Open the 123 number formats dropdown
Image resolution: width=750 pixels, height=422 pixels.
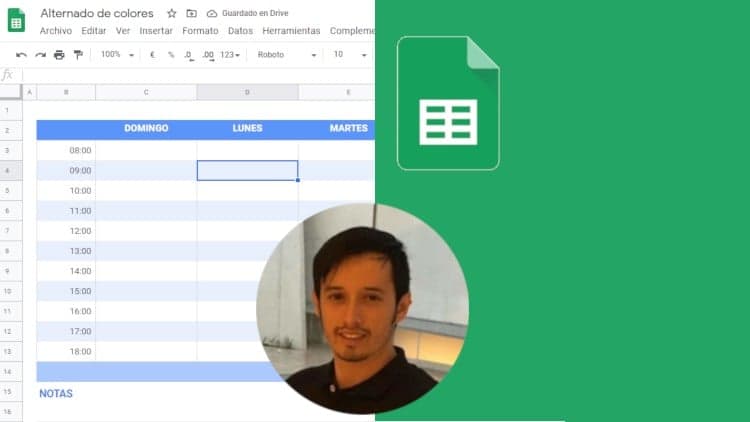(230, 55)
